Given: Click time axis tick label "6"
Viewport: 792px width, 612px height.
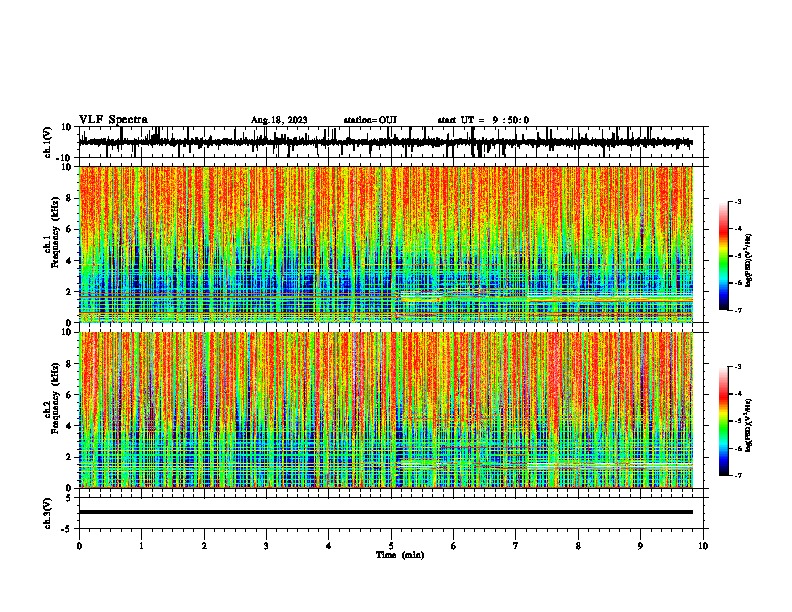Looking at the screenshot, I should [454, 546].
